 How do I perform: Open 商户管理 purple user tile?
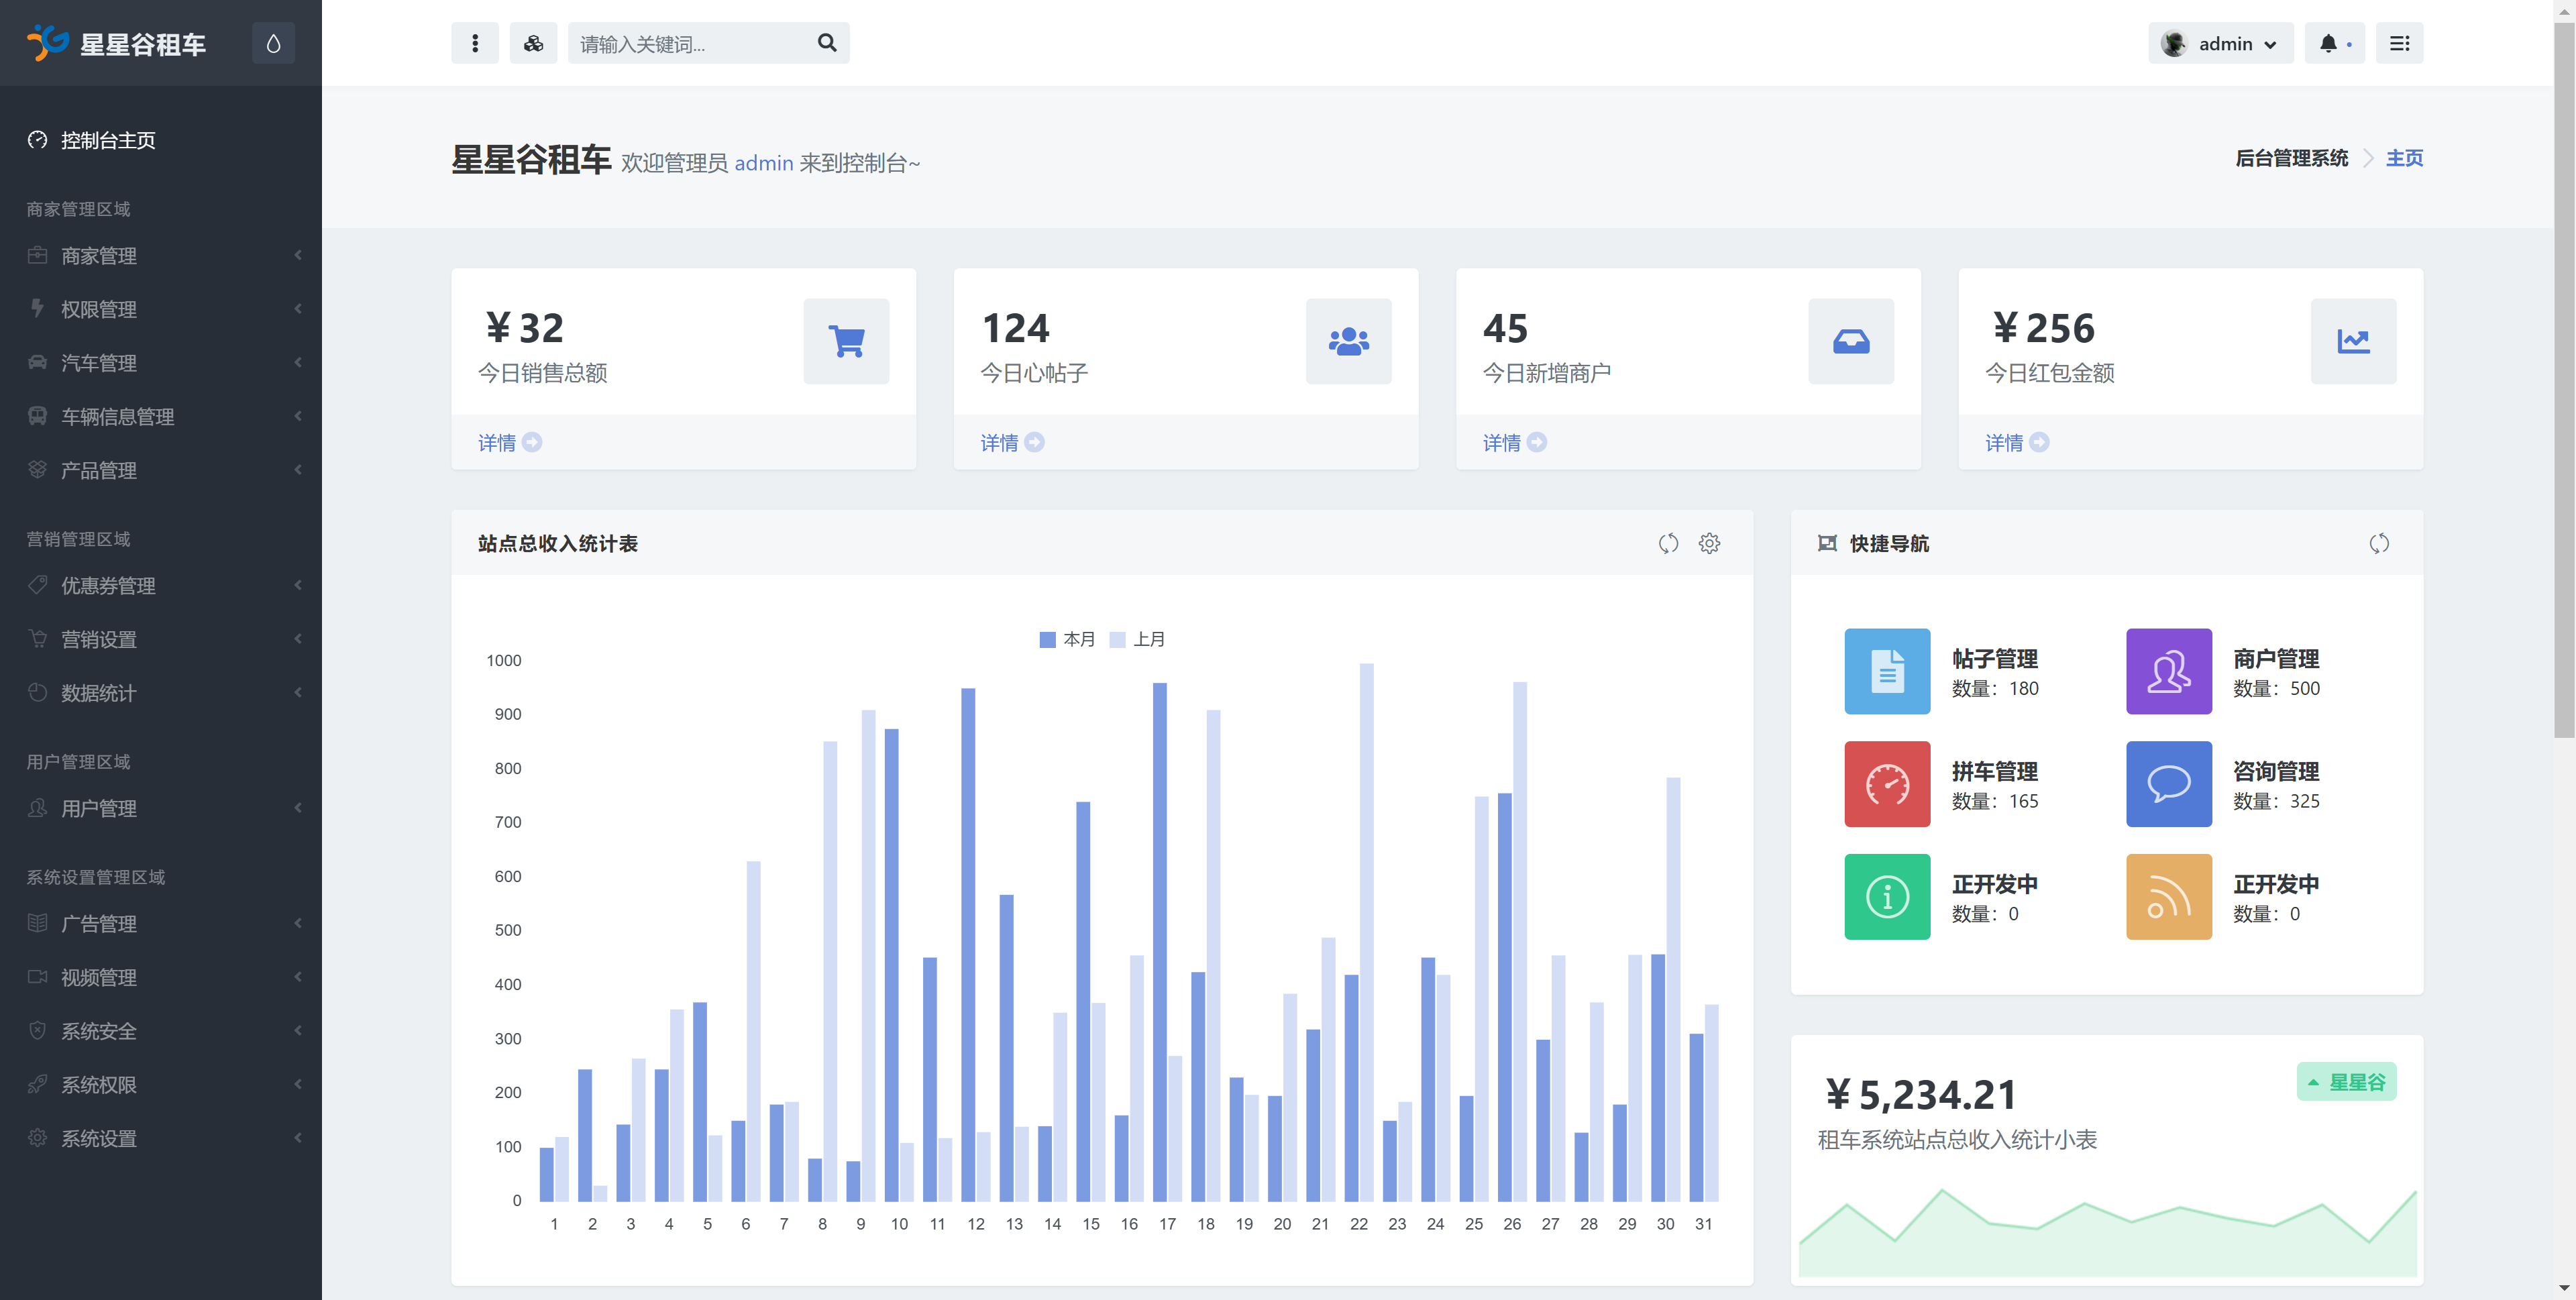tap(2169, 671)
